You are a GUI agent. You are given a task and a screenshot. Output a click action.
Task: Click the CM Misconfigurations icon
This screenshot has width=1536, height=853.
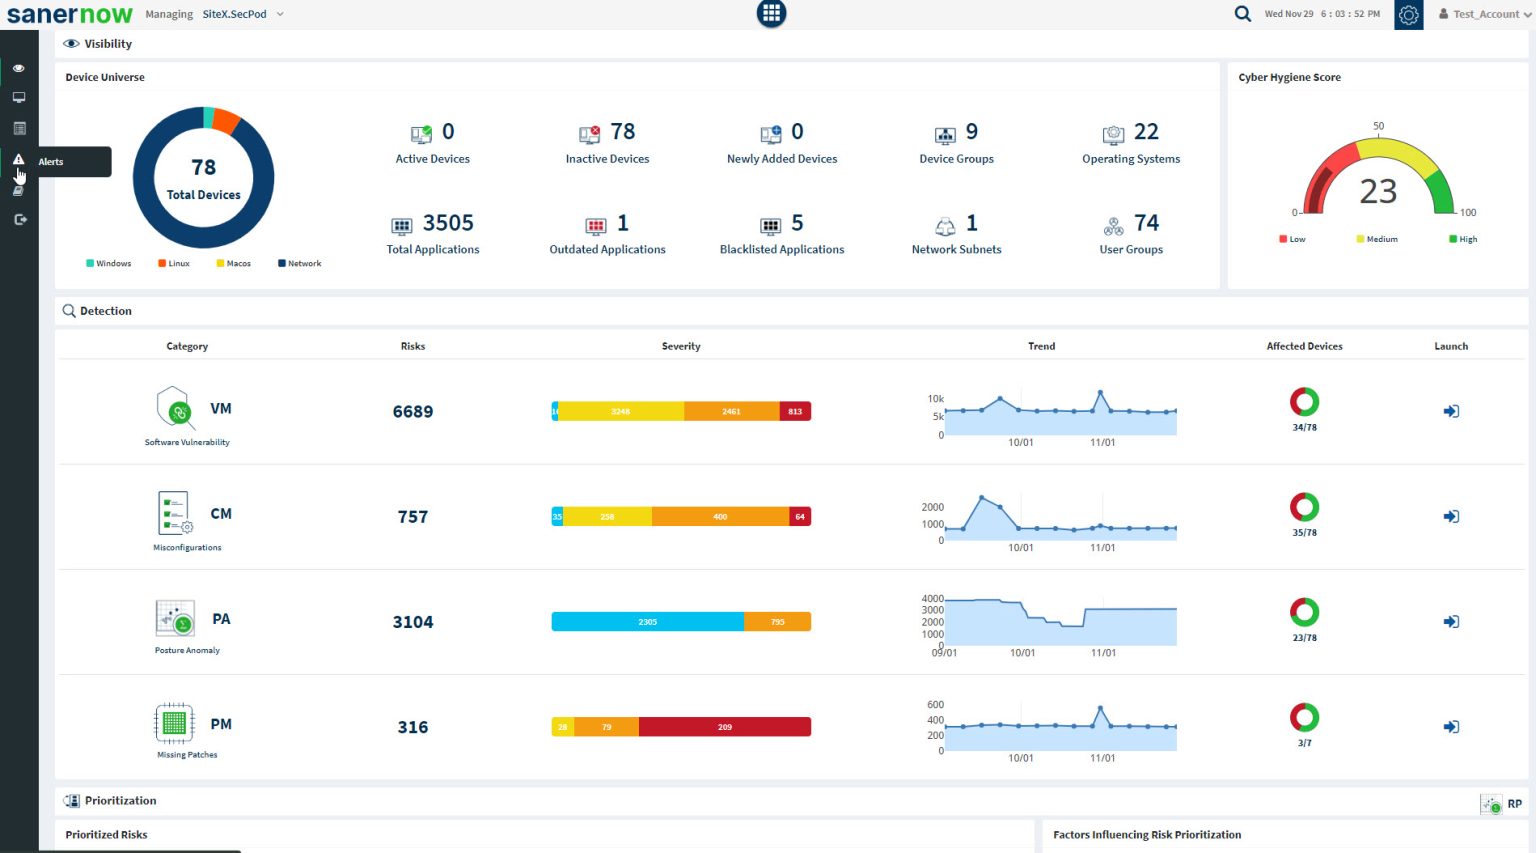(174, 513)
